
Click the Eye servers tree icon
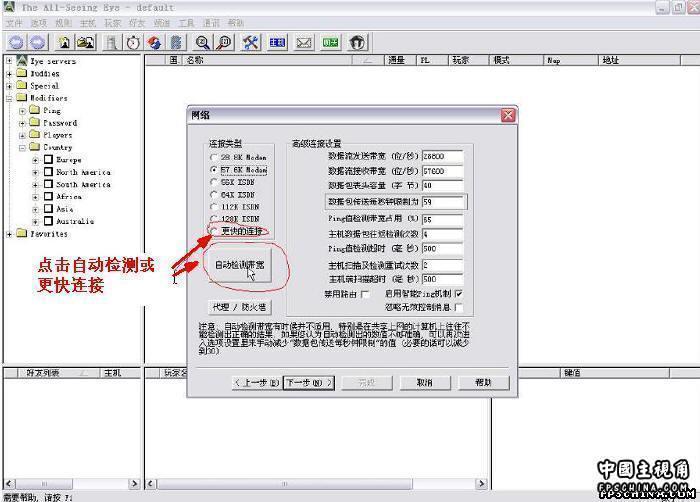[x=22, y=60]
